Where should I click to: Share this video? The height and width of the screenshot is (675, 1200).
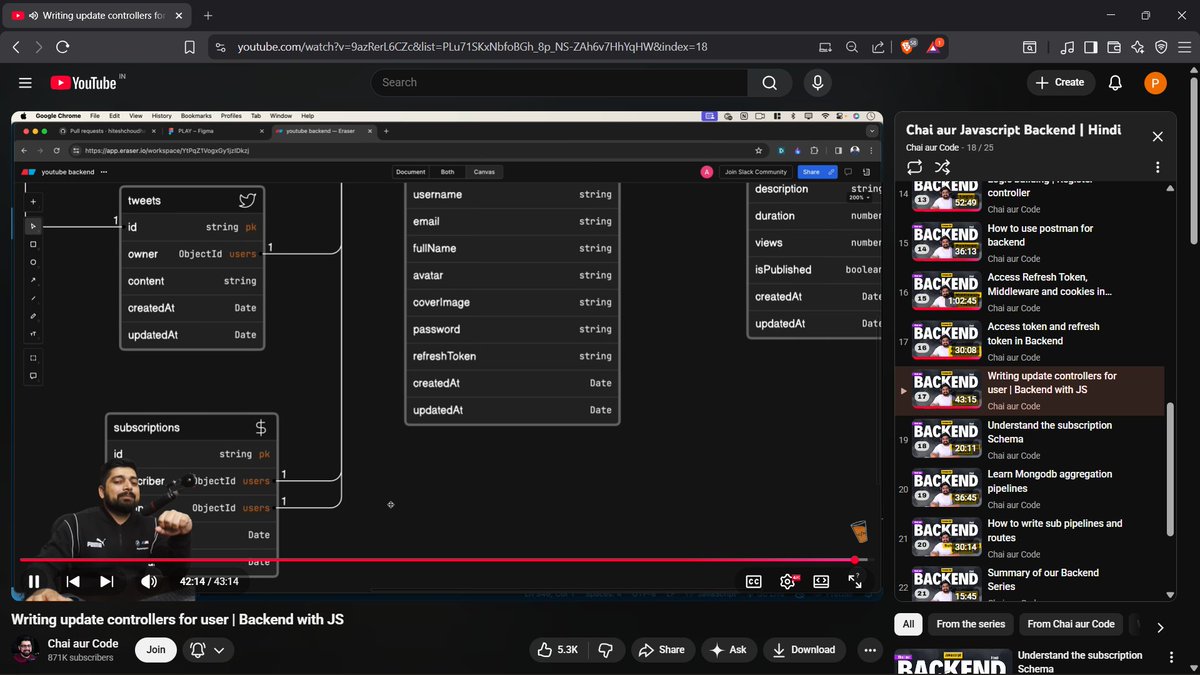tap(662, 649)
